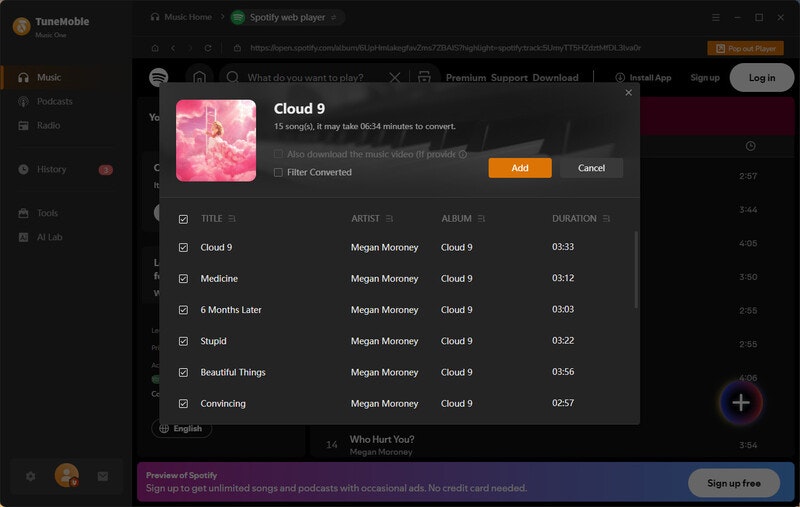
Task: Click the hamburger menu icon in title bar
Action: tap(716, 17)
